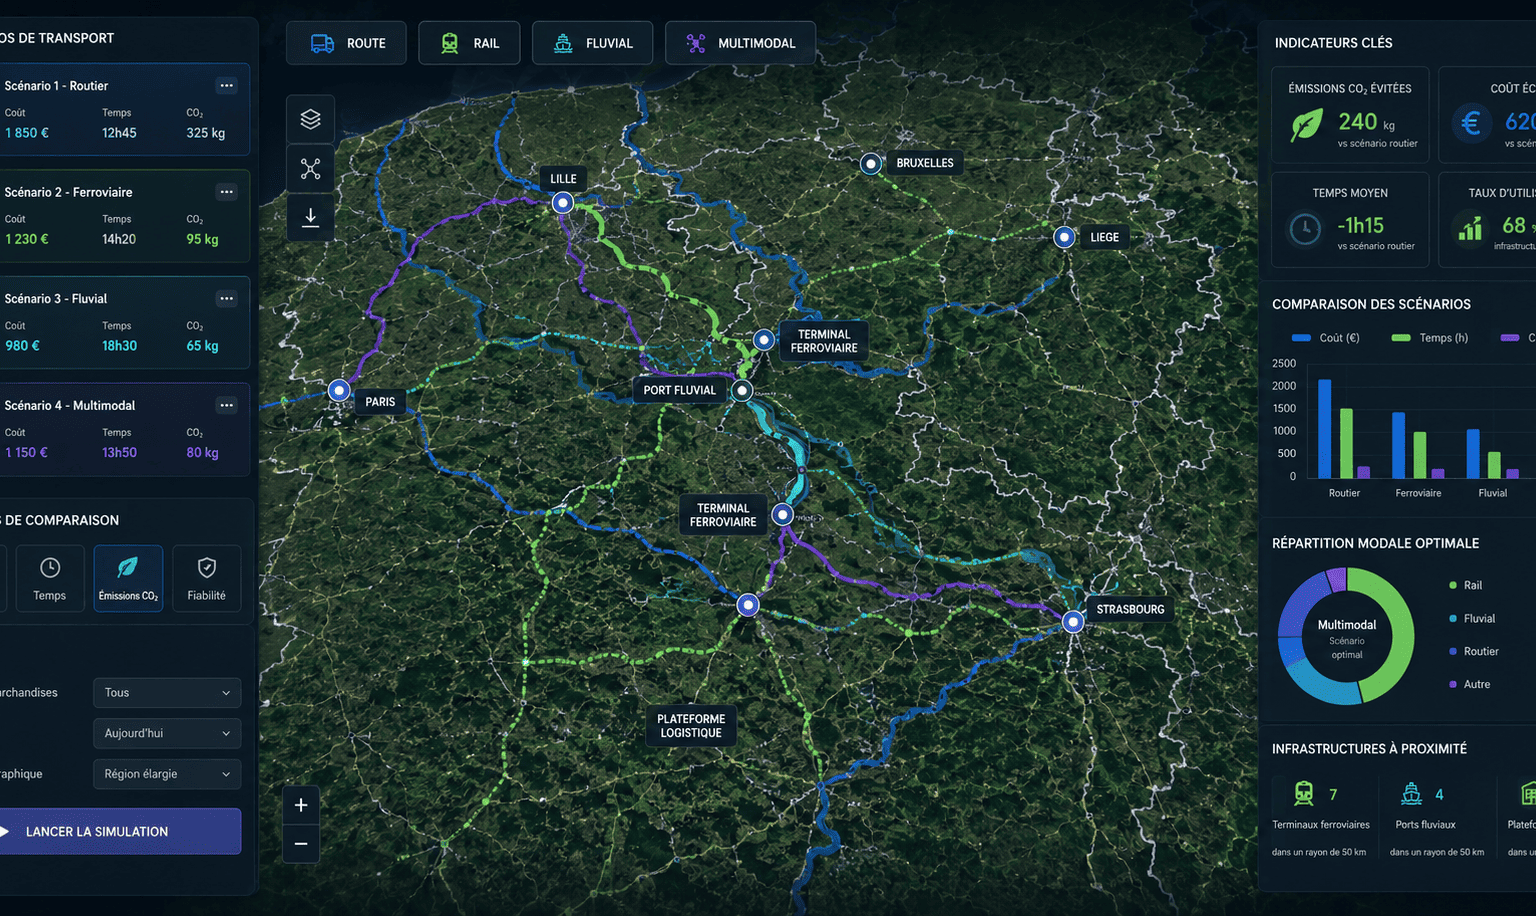Select the Fiabilité comparison criterion
Image resolution: width=1536 pixels, height=916 pixels.
coord(207,578)
